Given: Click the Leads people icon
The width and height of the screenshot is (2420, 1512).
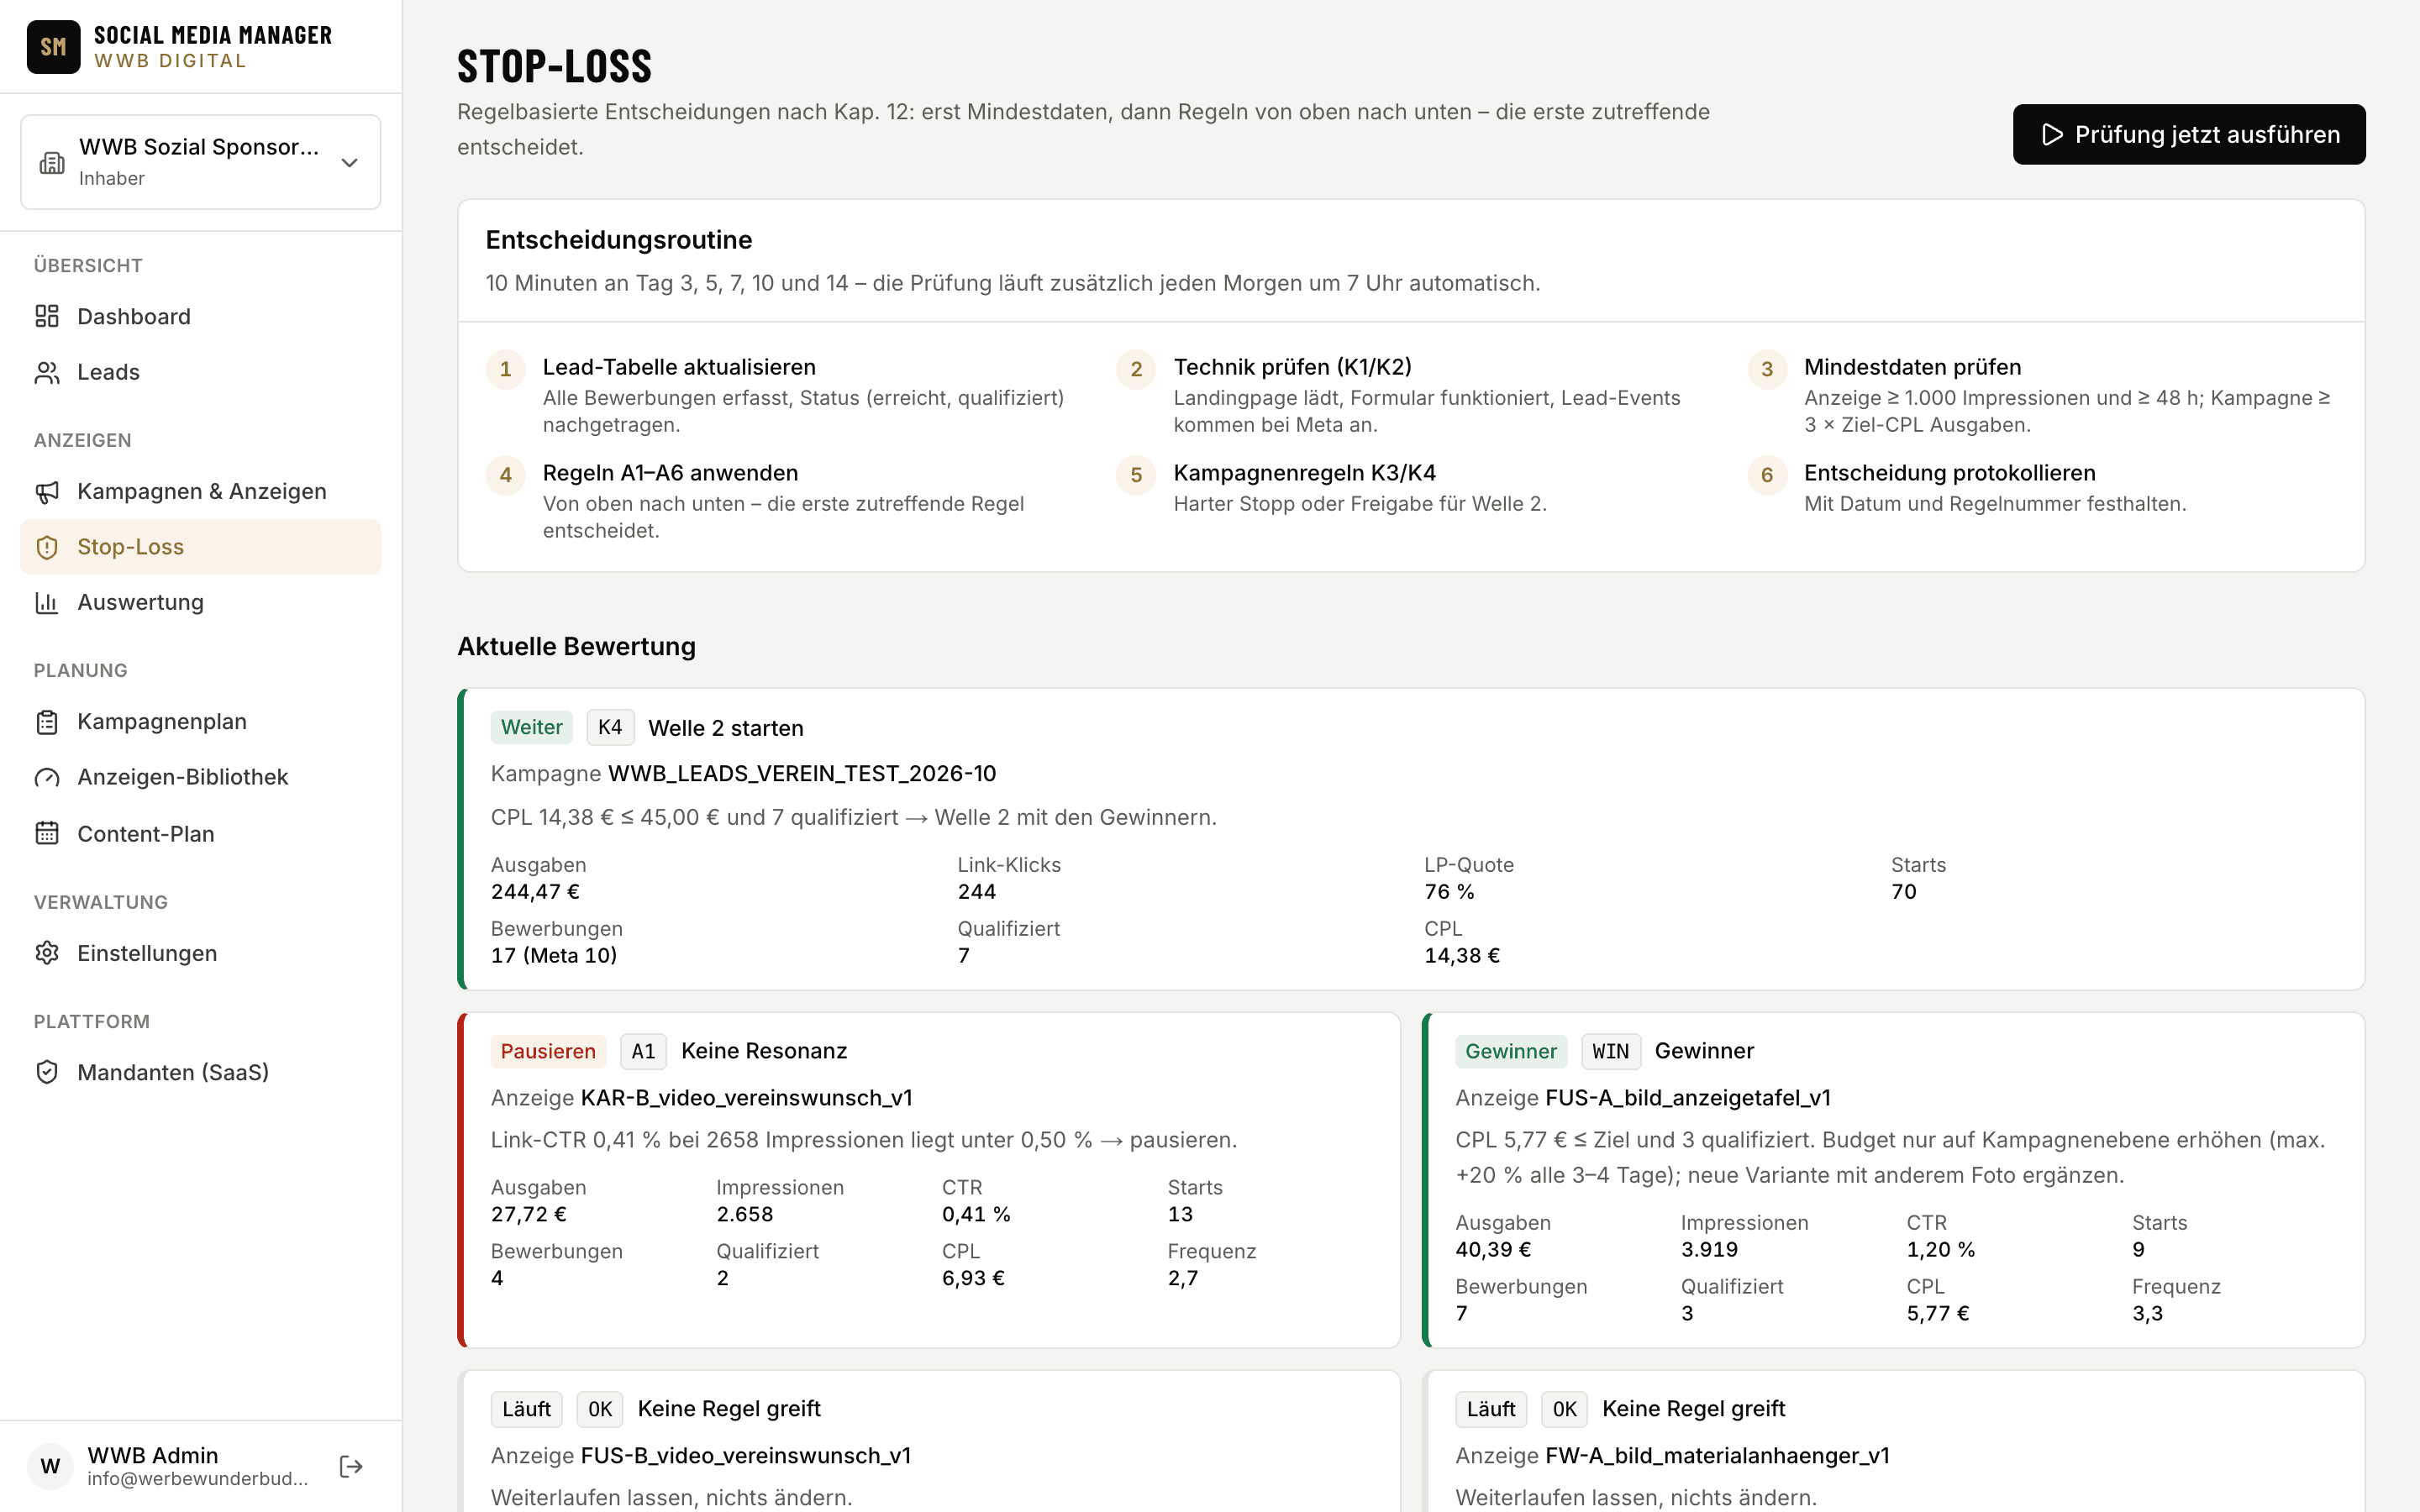Looking at the screenshot, I should tap(47, 372).
